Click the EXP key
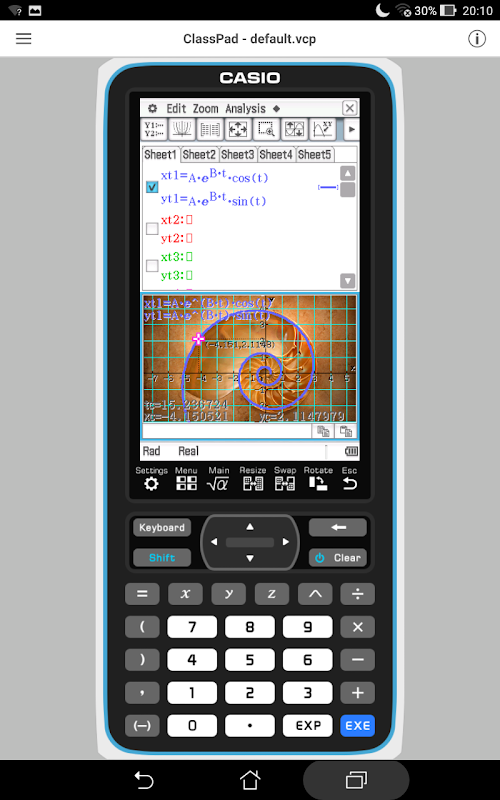500x800 pixels. [308, 726]
